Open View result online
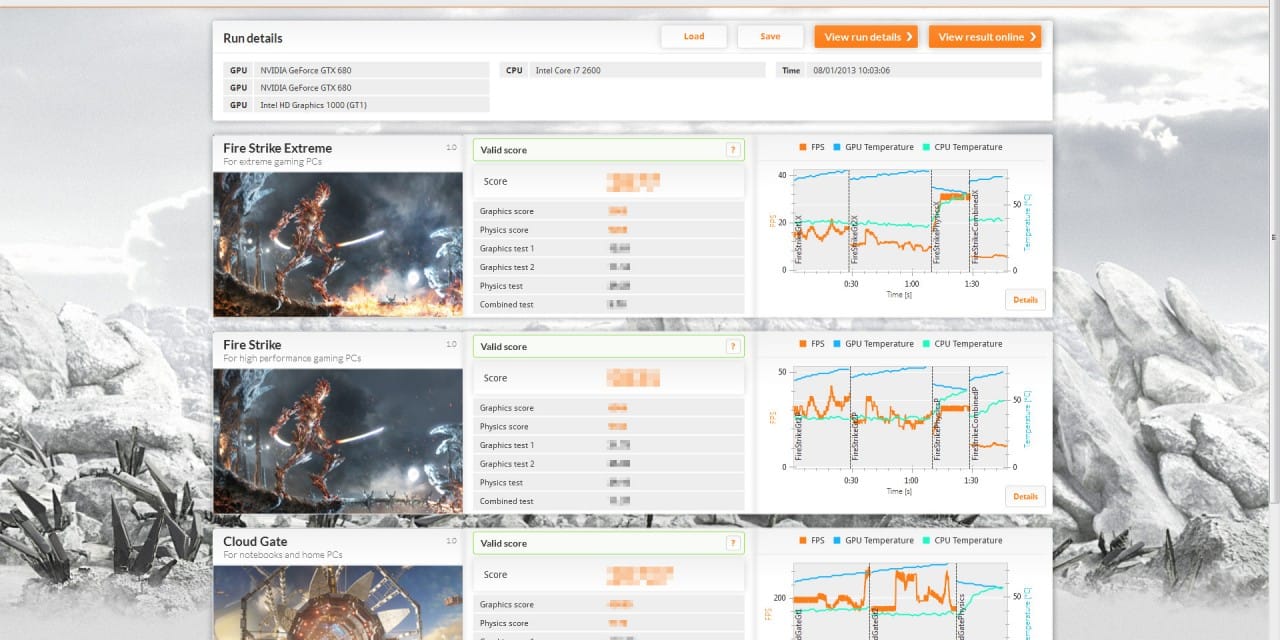1280x640 pixels. click(985, 37)
